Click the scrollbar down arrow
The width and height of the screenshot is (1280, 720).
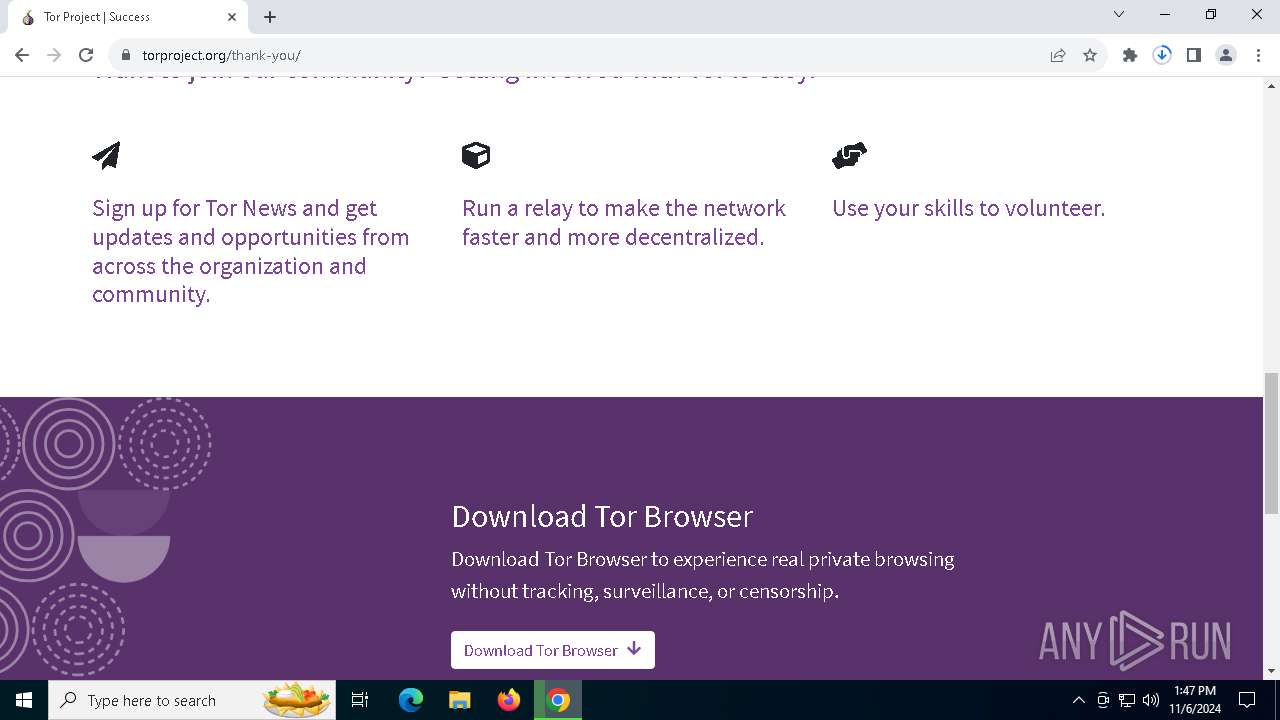(1271, 671)
